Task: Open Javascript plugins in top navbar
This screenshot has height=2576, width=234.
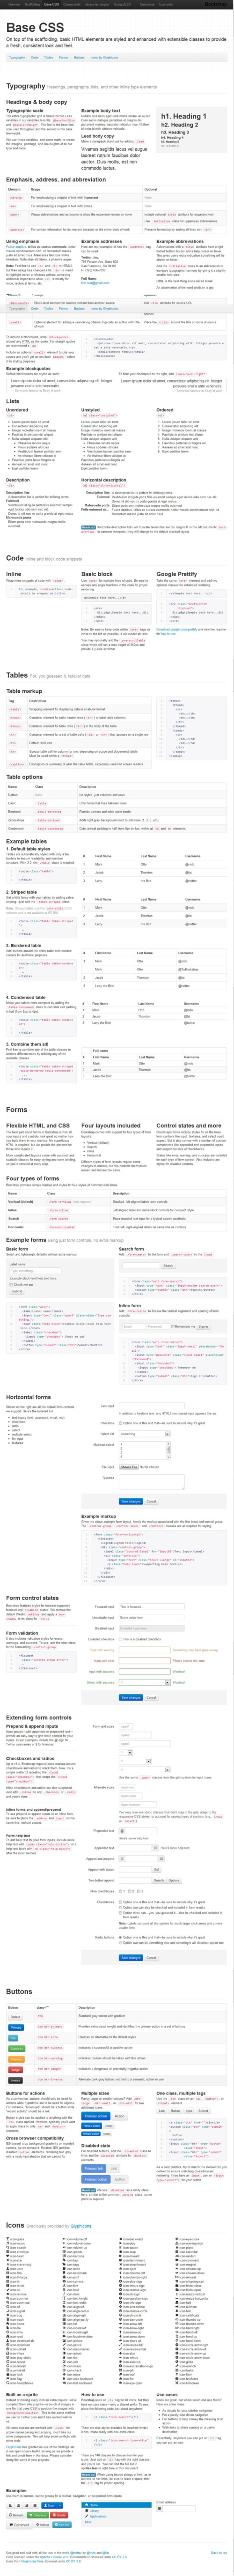Action: click(96, 4)
